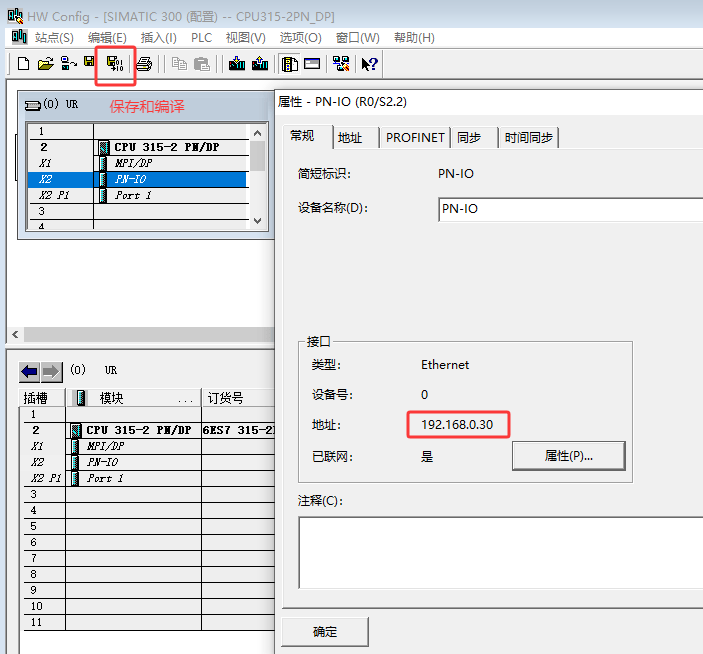
Task: Click the rack vertical scrollbar thumb
Action: pyautogui.click(x=257, y=156)
